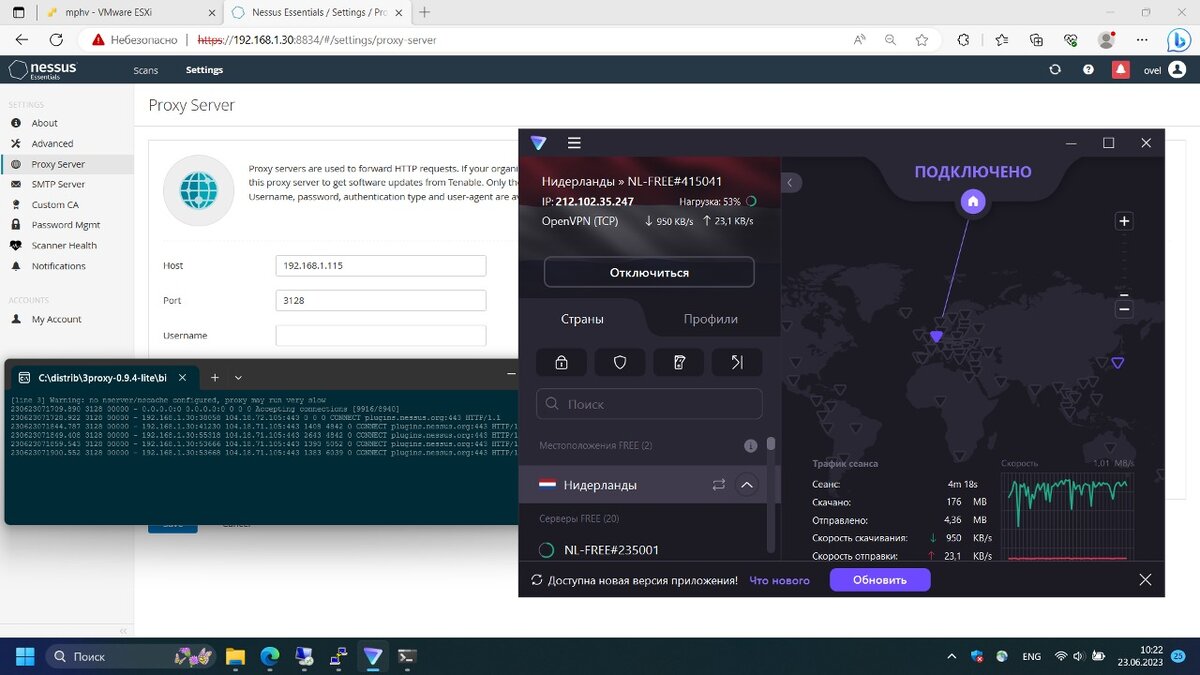Open ProtonVPN from the taskbar
Image resolution: width=1200 pixels, height=675 pixels.
click(x=373, y=657)
